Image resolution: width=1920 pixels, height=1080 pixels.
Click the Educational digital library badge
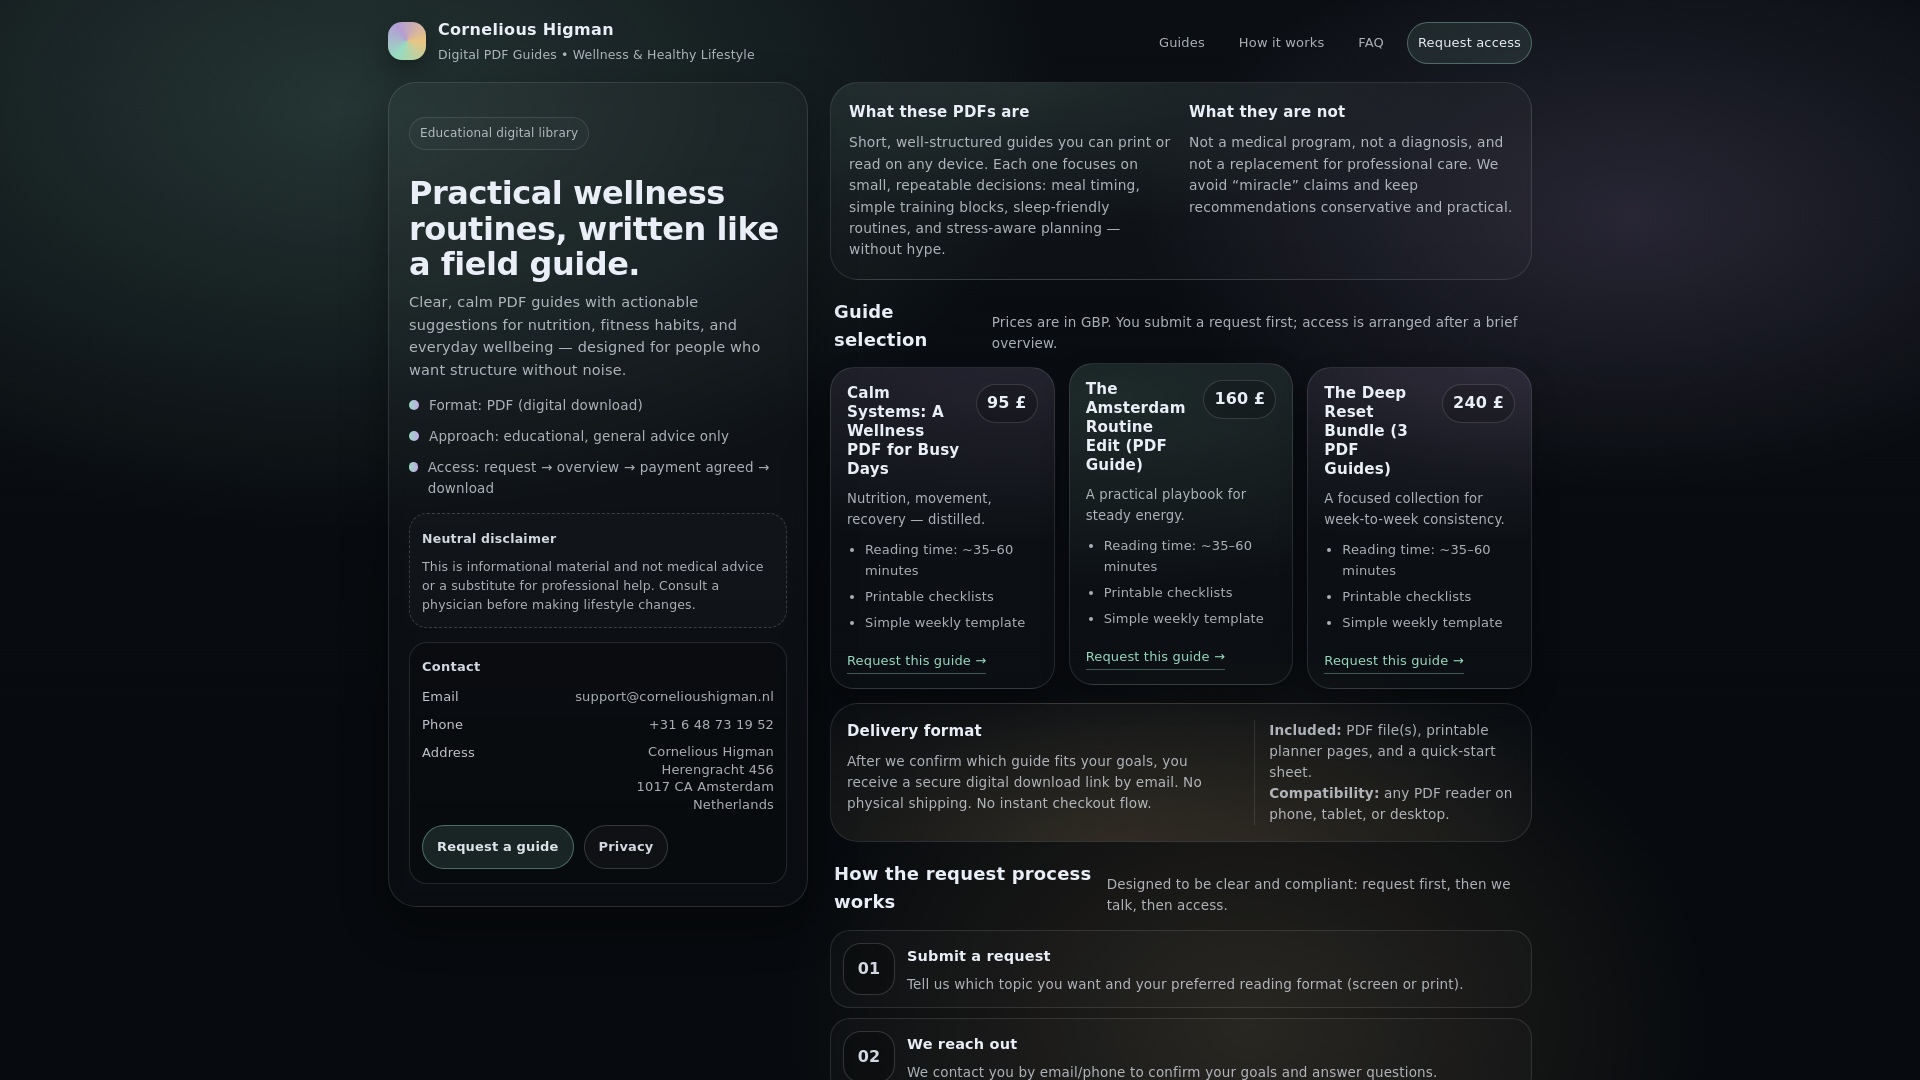pyautogui.click(x=498, y=133)
